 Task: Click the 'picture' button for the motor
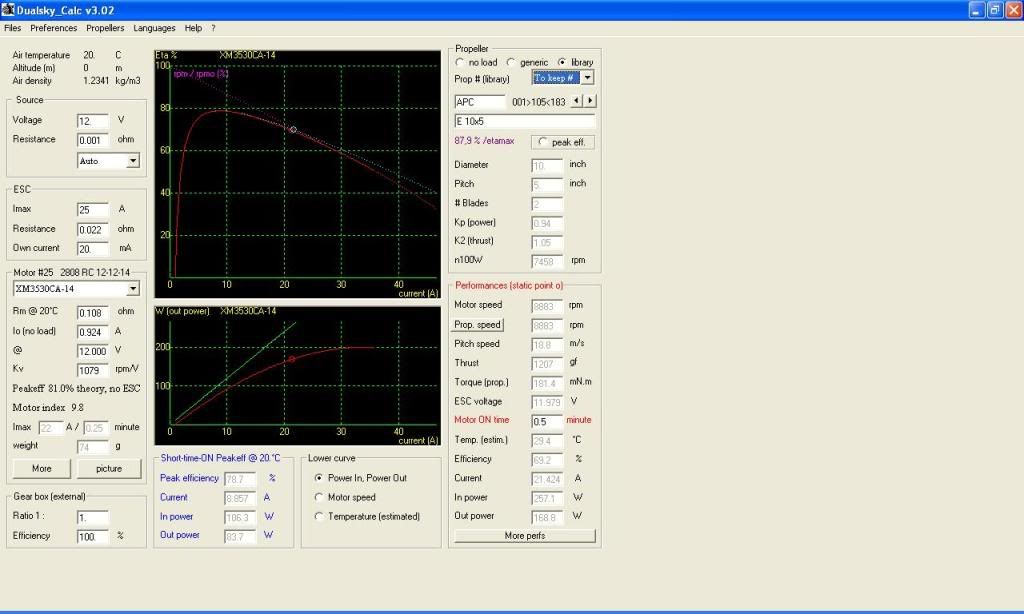tap(108, 468)
